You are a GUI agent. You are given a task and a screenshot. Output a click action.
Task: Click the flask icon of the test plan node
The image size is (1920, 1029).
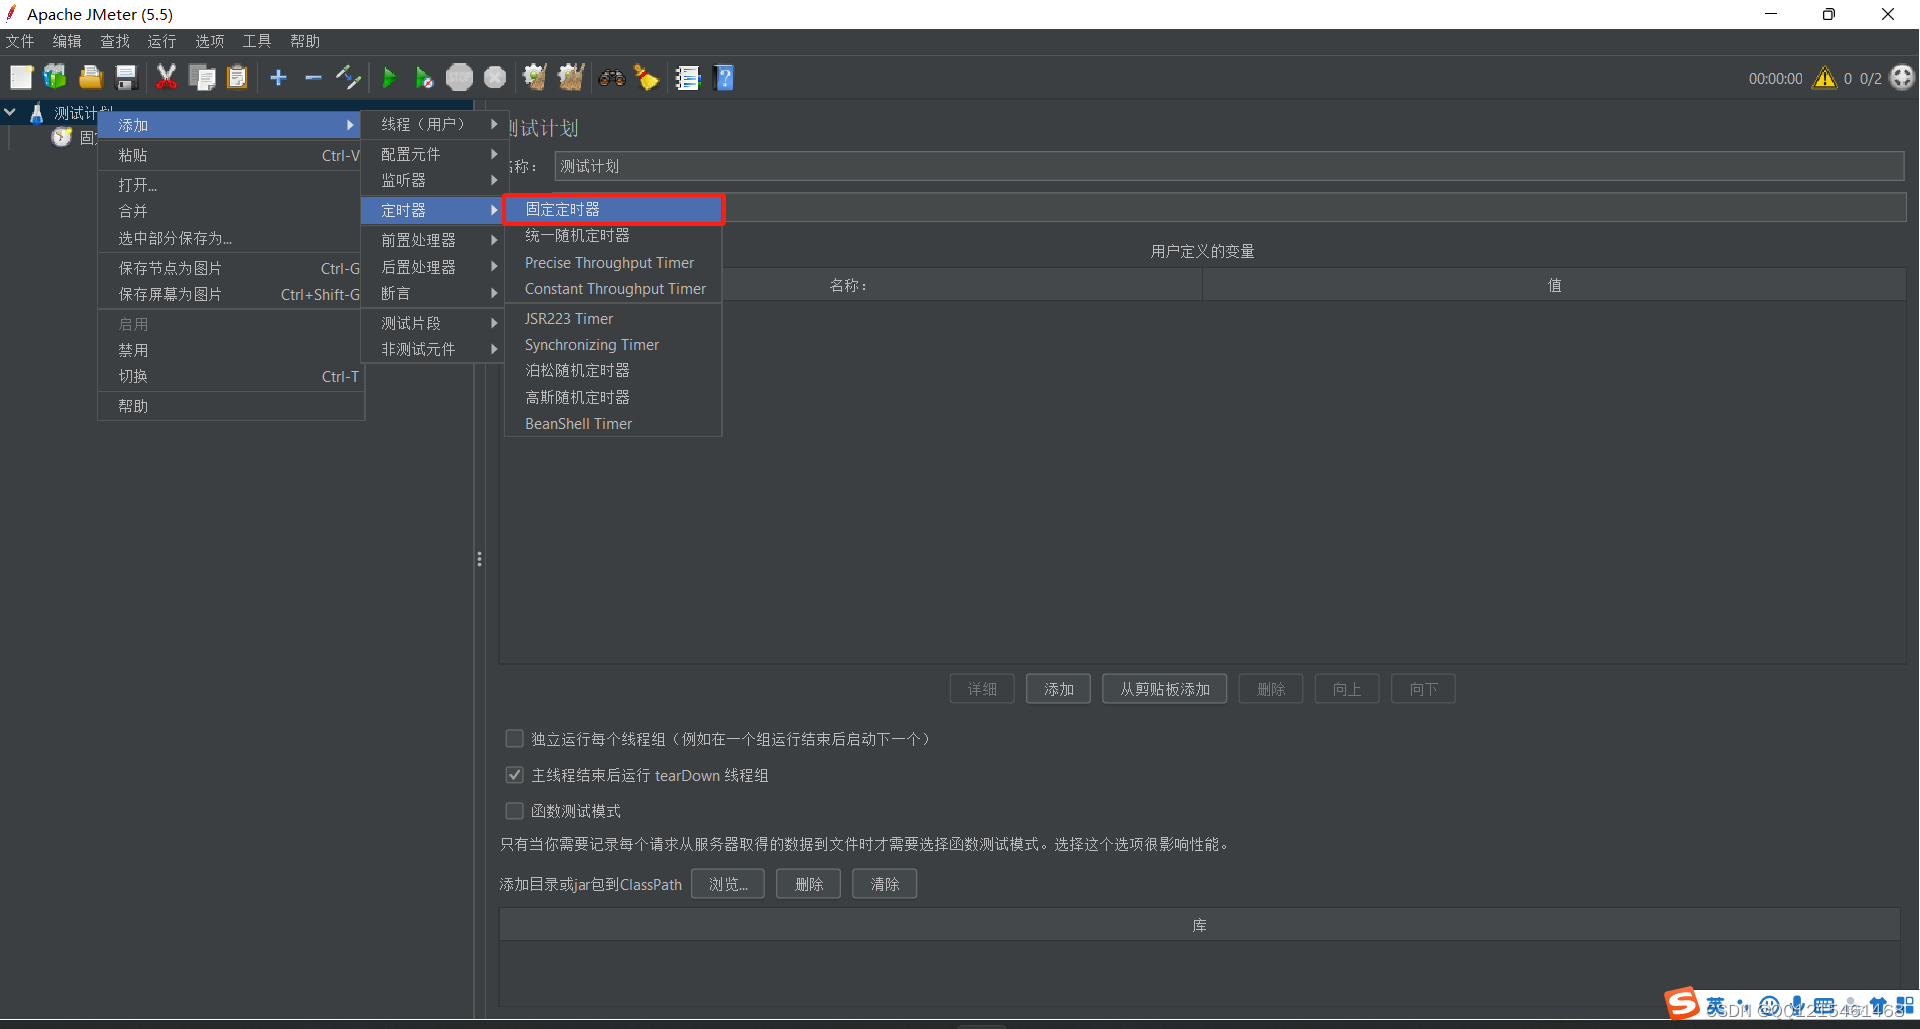tap(36, 113)
